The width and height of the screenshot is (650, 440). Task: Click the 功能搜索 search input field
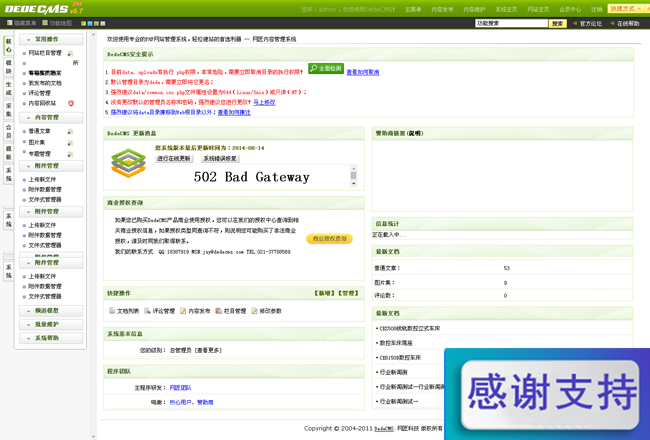click(512, 23)
